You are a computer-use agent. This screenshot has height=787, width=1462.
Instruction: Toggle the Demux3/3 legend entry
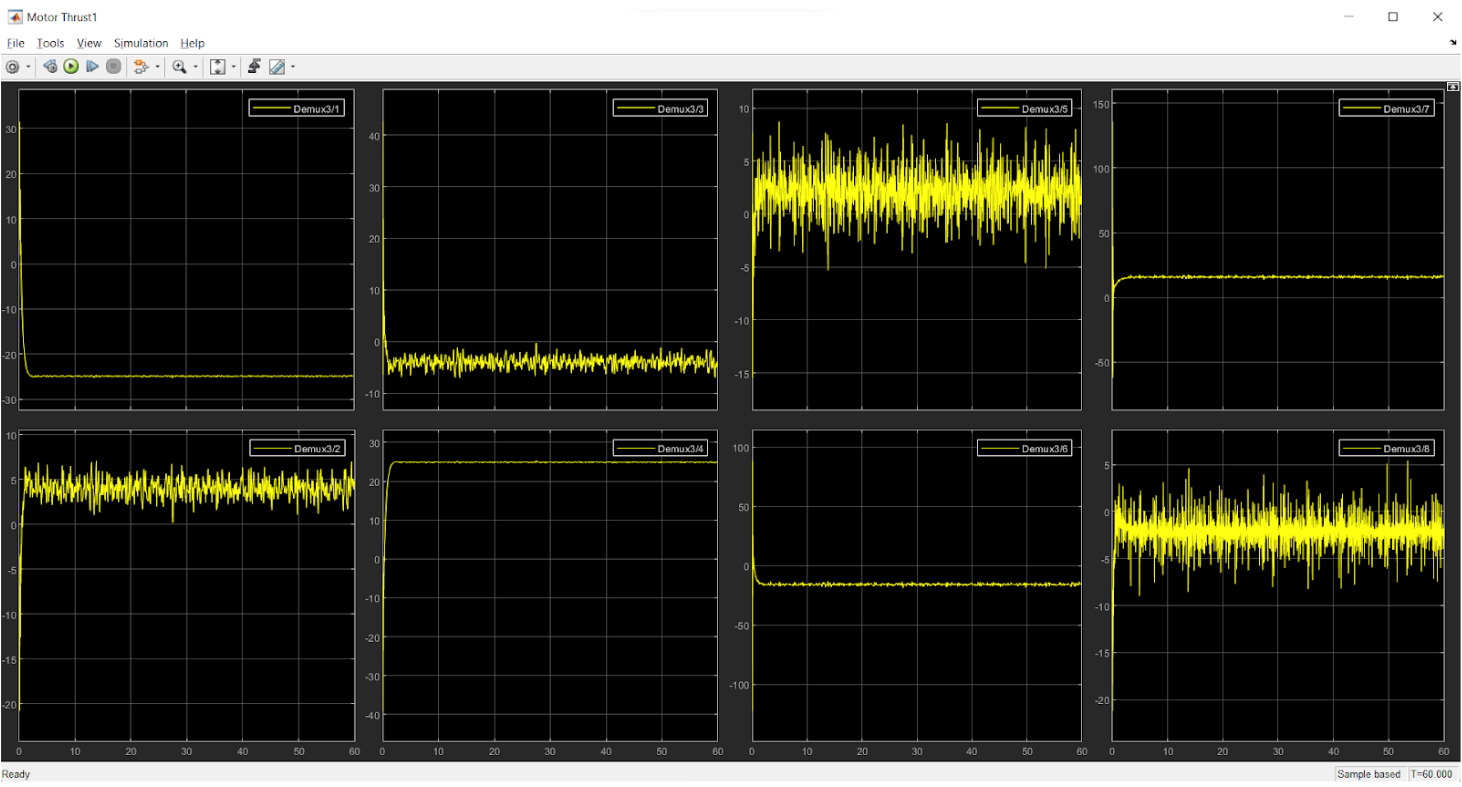[662, 108]
